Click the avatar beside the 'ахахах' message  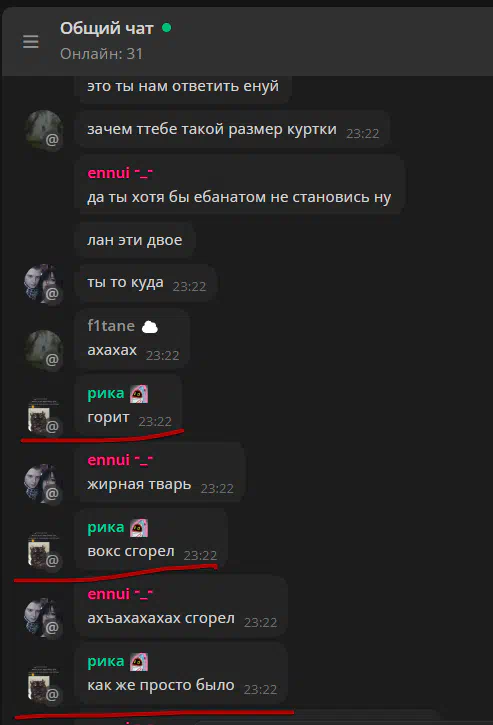[x=44, y=350]
